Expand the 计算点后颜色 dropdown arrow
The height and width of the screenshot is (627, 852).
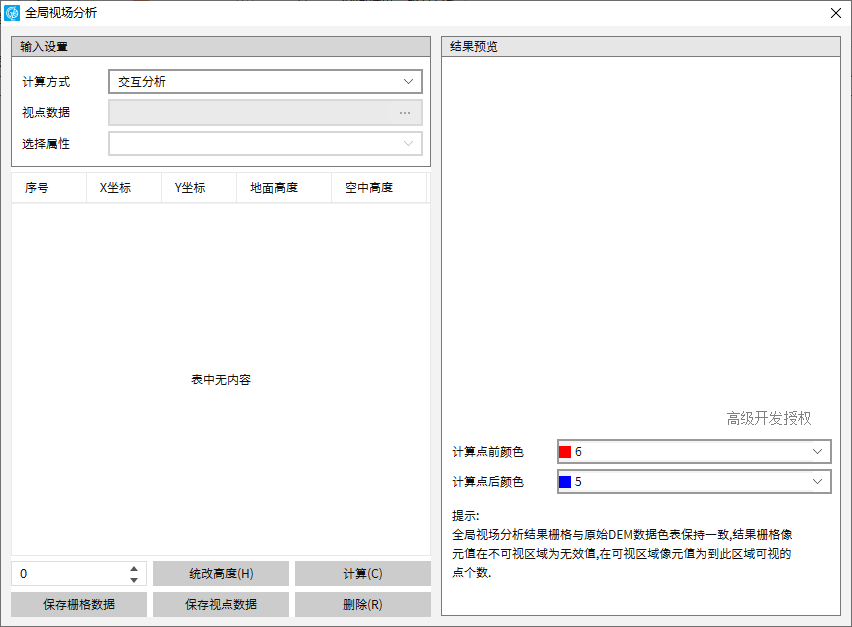tap(817, 482)
